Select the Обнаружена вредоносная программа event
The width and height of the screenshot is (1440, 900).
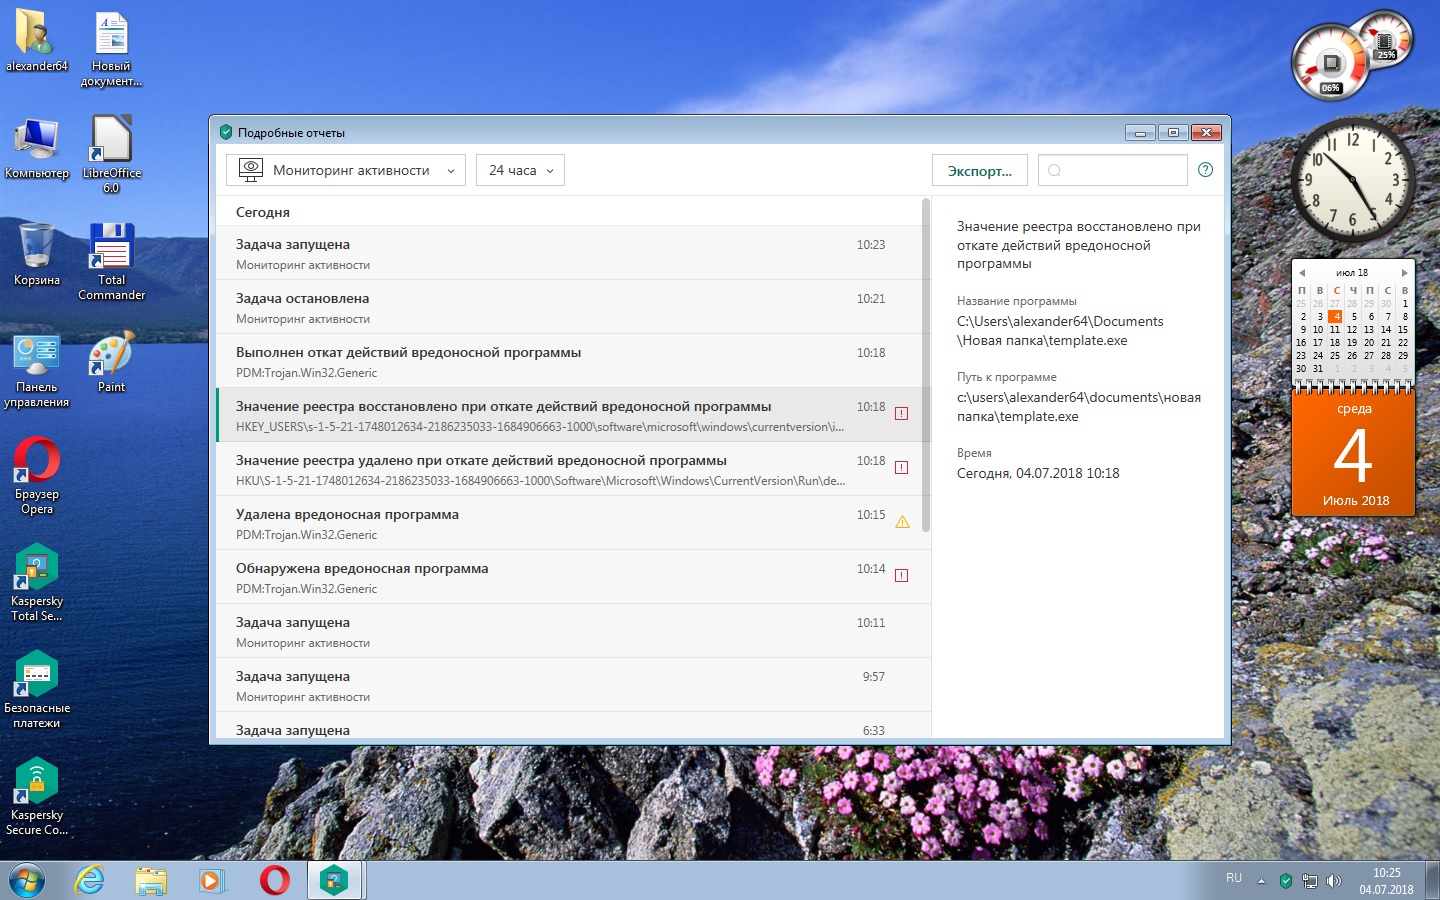tap(540, 577)
